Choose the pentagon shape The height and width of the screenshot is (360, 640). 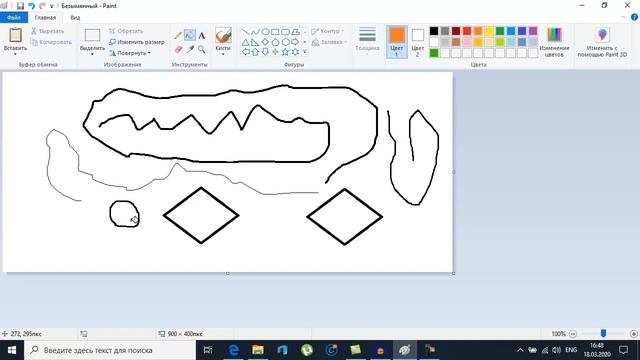click(x=275, y=42)
